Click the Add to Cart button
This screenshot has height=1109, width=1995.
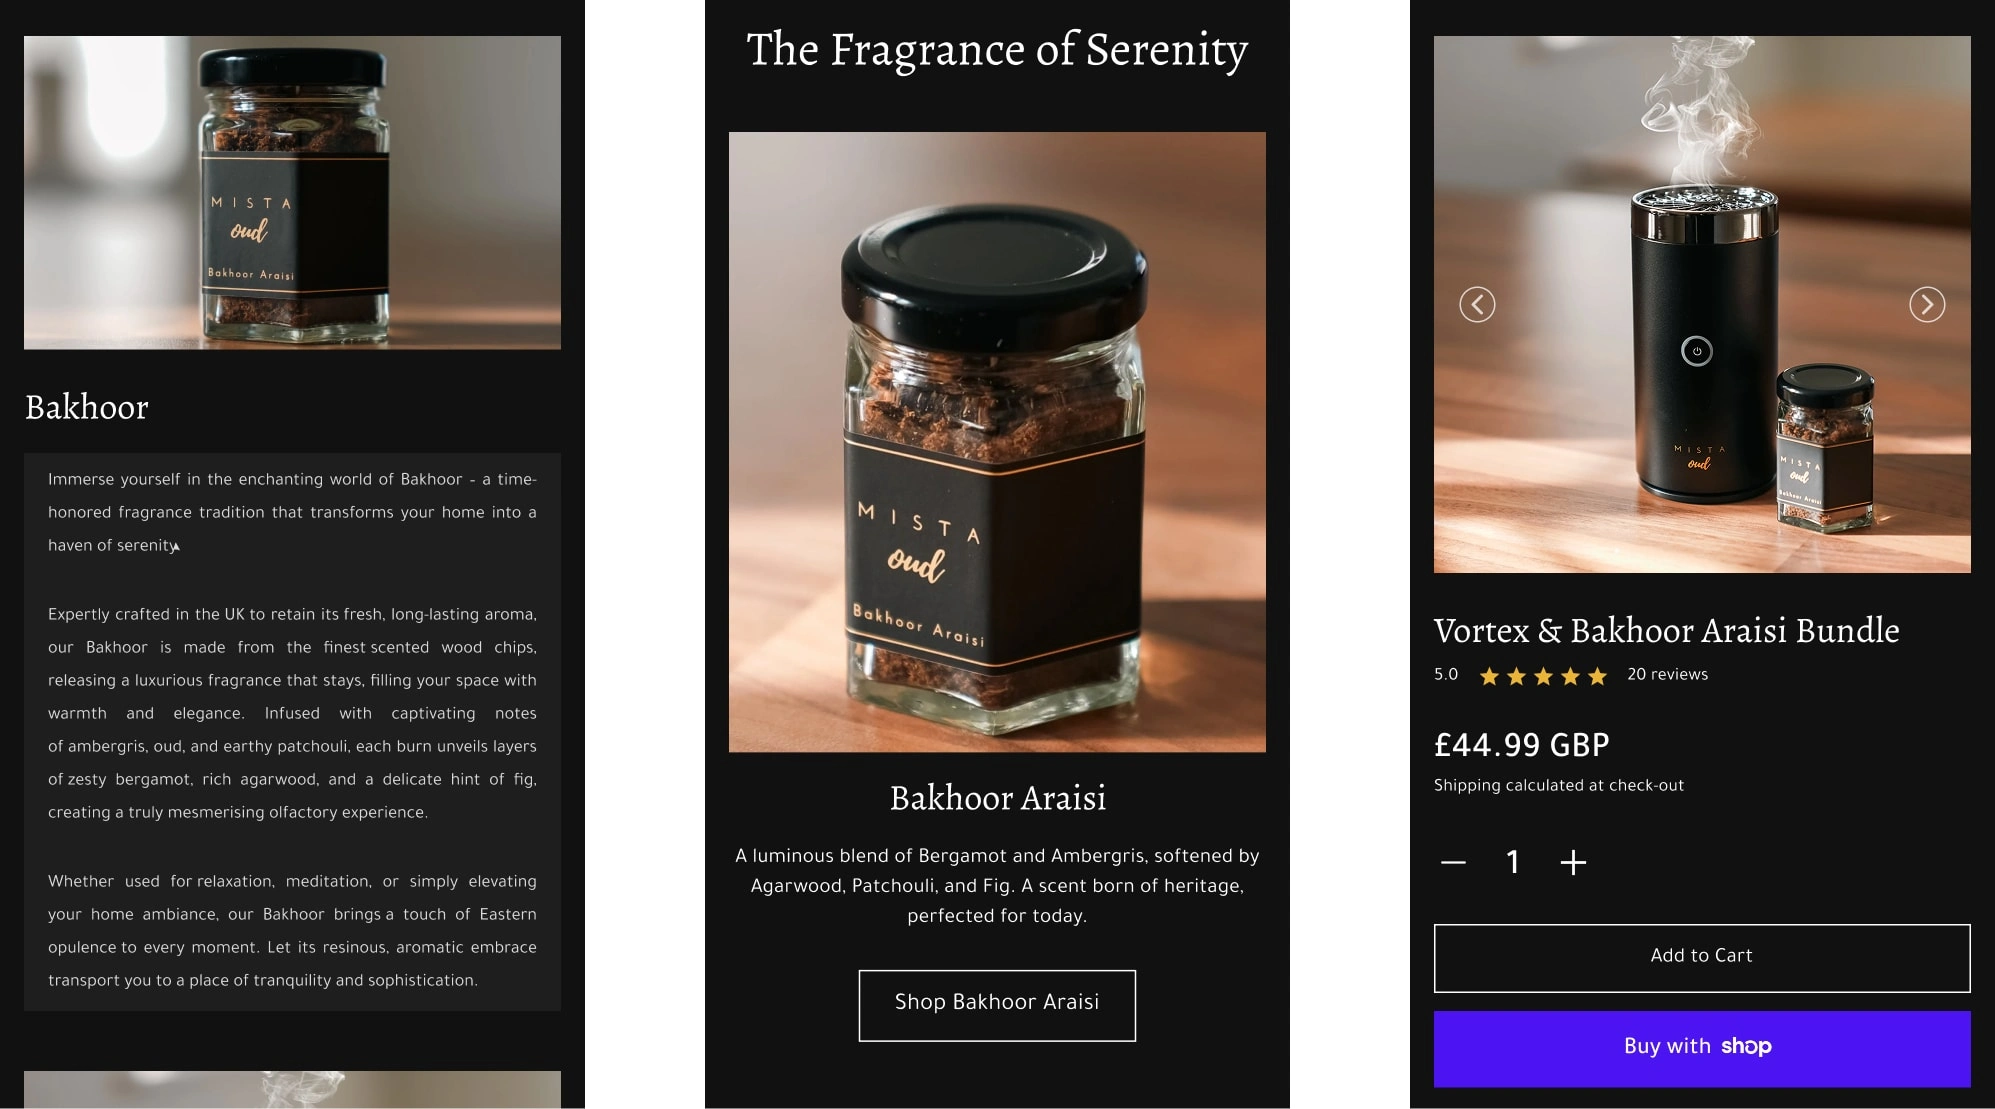coord(1701,958)
